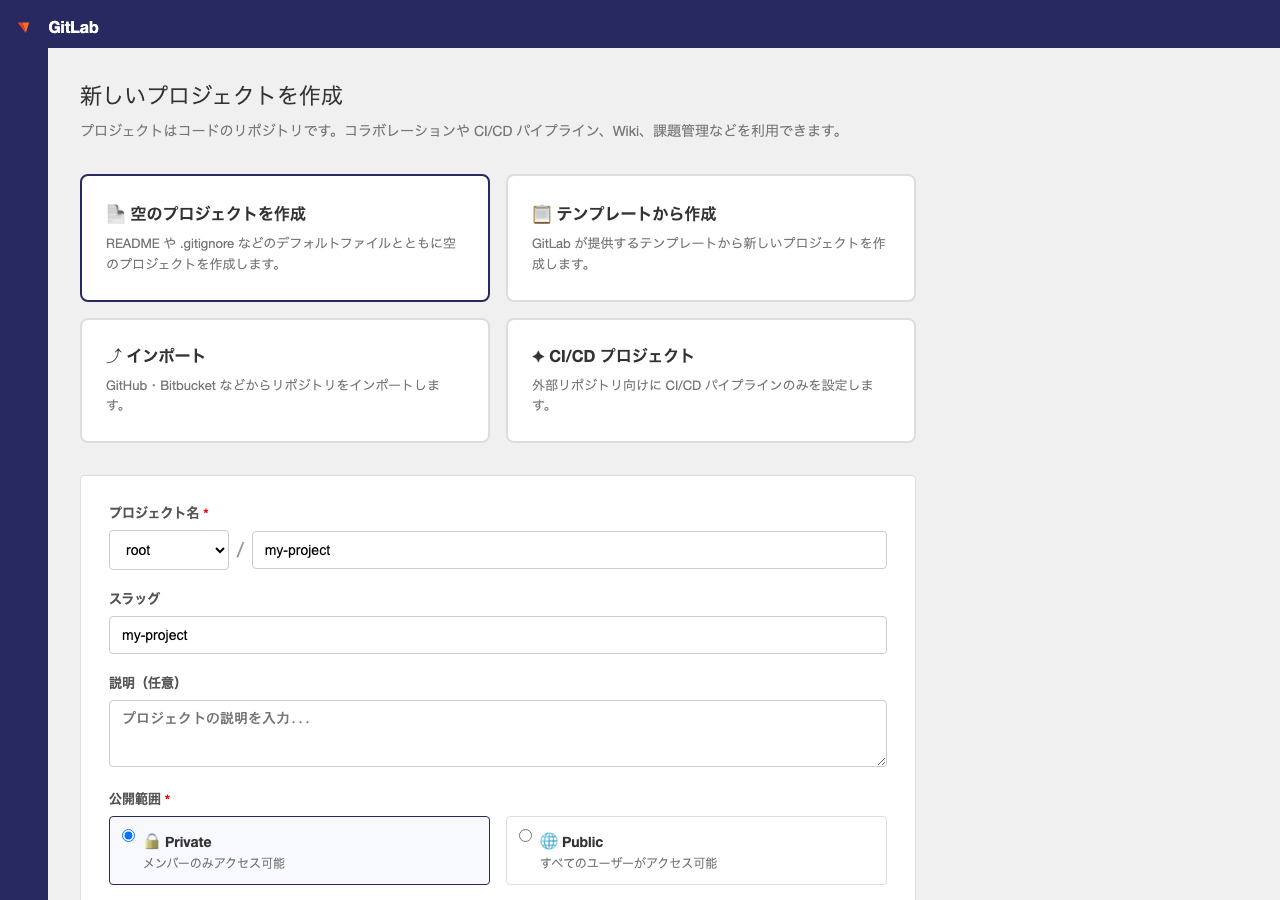Screen dimensions: 1280x900
Task: Click the sparkle icon on CI/CD card
Action: pyautogui.click(x=538, y=356)
